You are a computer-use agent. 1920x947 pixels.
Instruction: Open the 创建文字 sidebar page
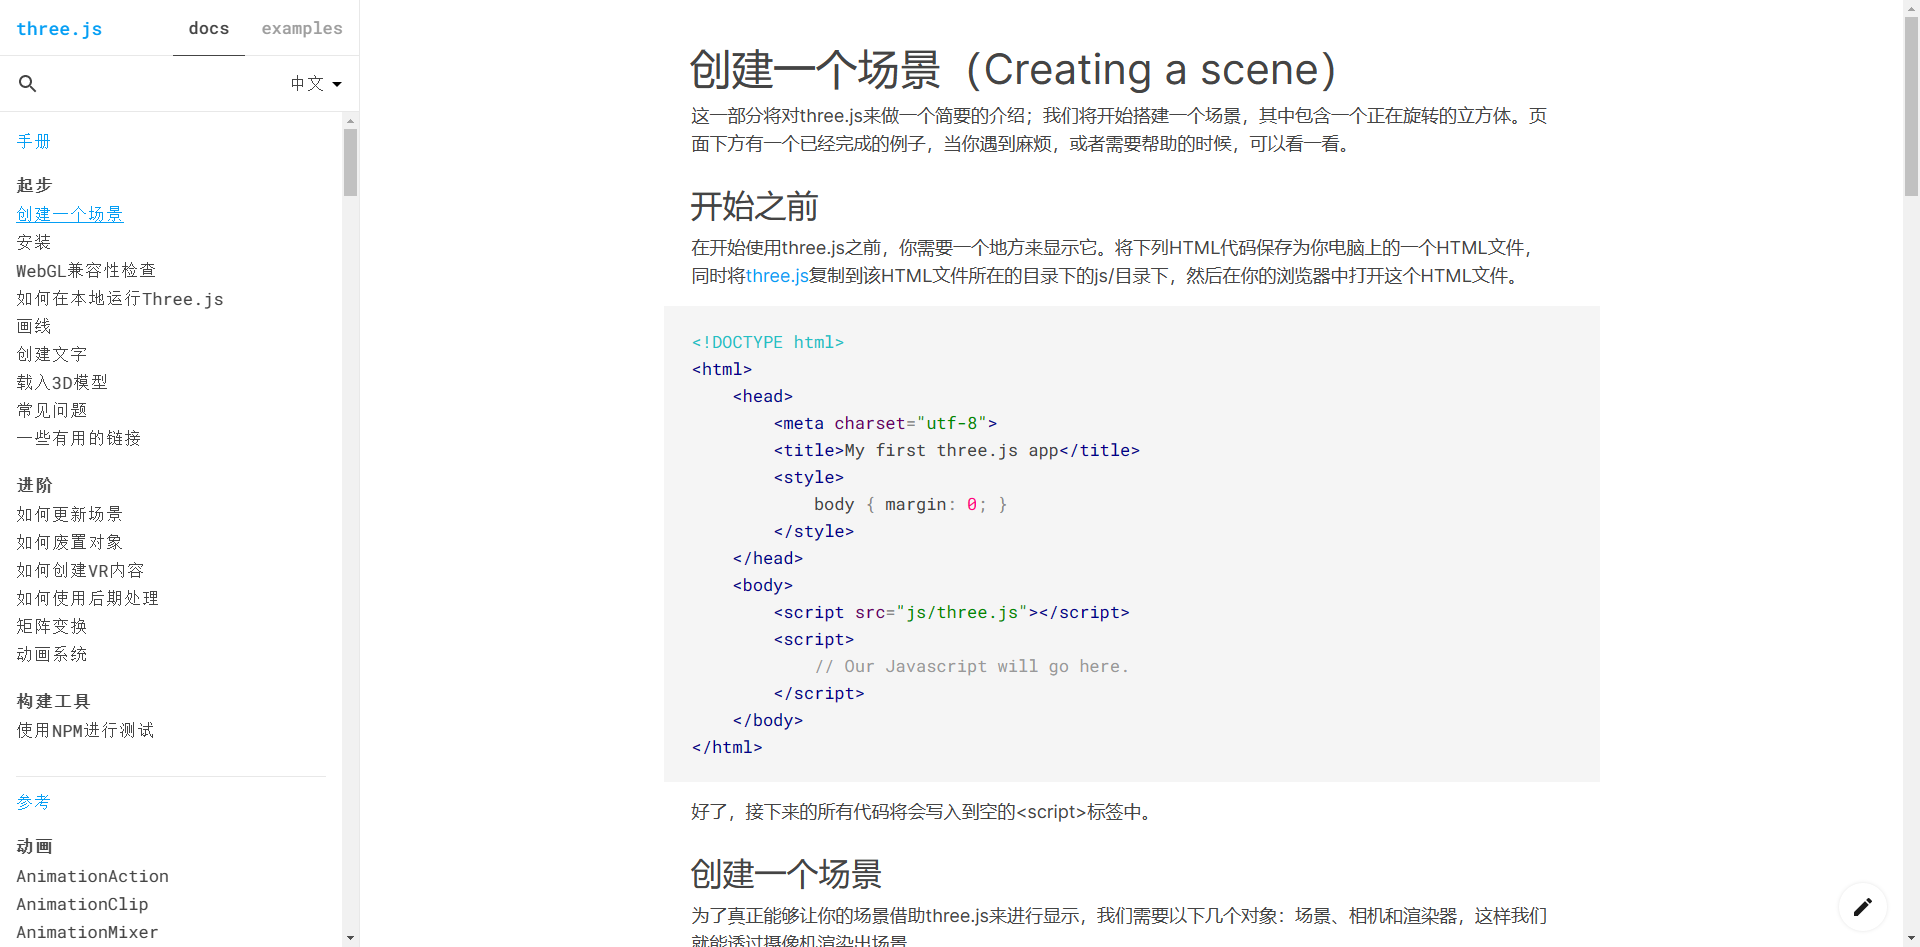coord(52,354)
